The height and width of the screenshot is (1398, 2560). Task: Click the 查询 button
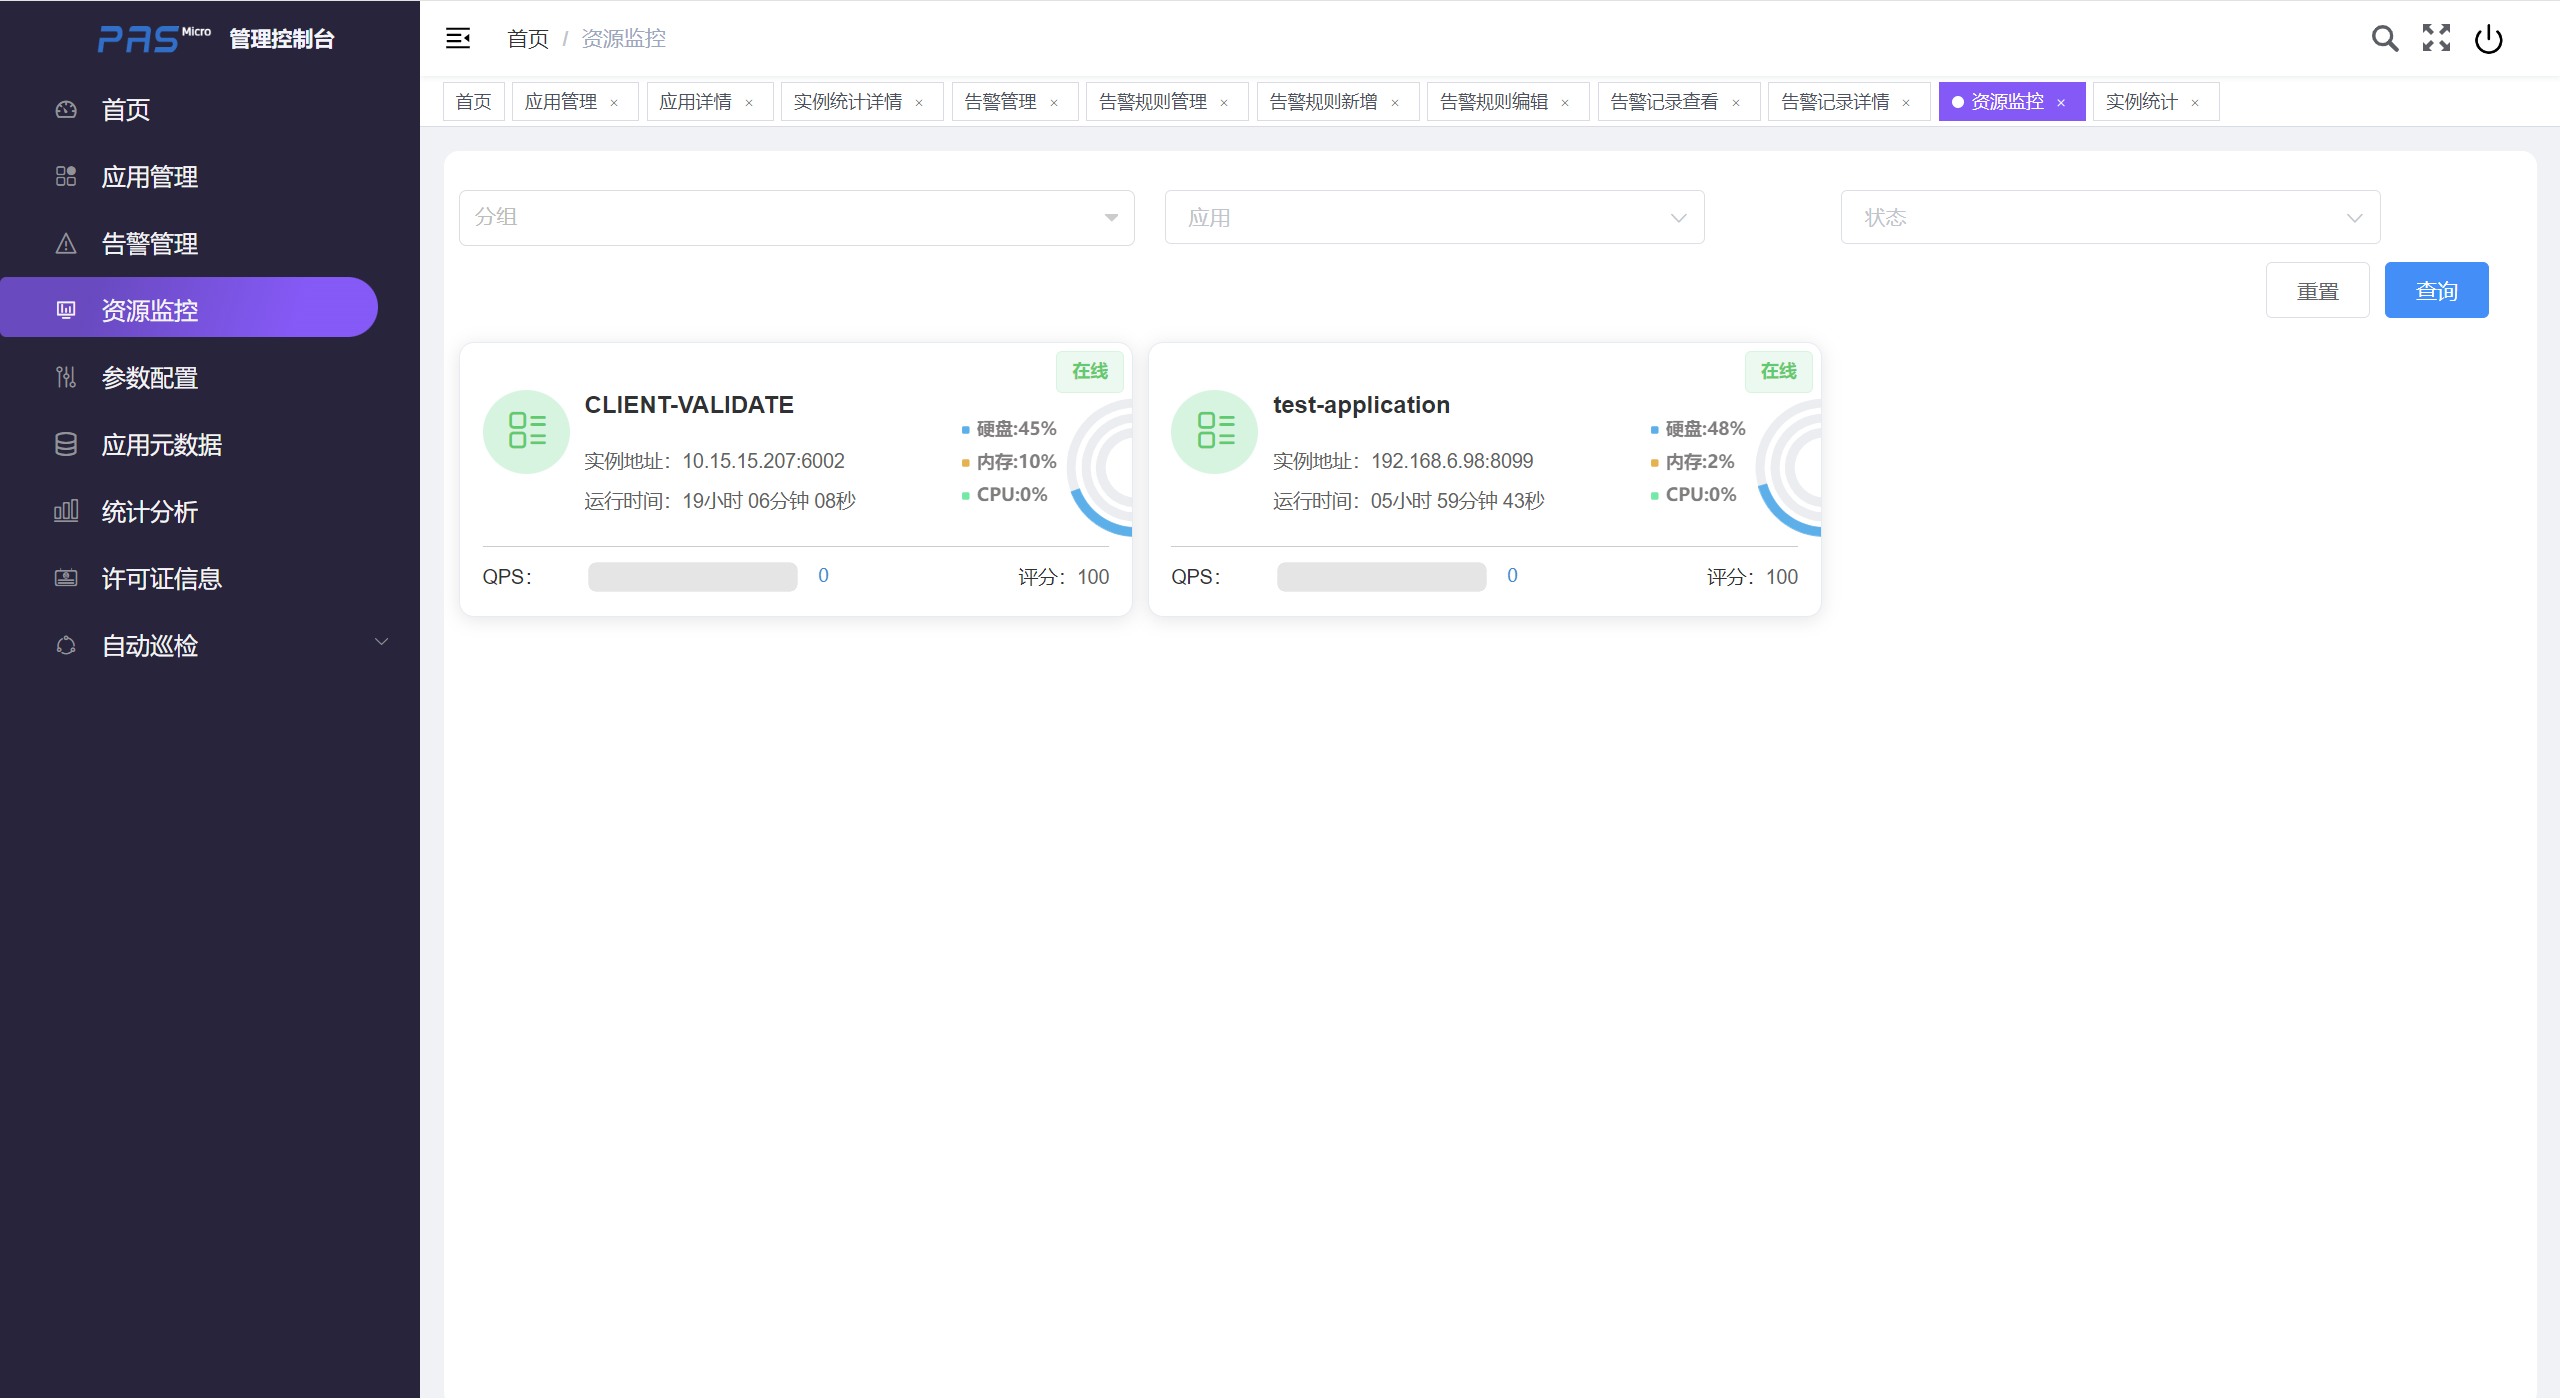(x=2436, y=290)
